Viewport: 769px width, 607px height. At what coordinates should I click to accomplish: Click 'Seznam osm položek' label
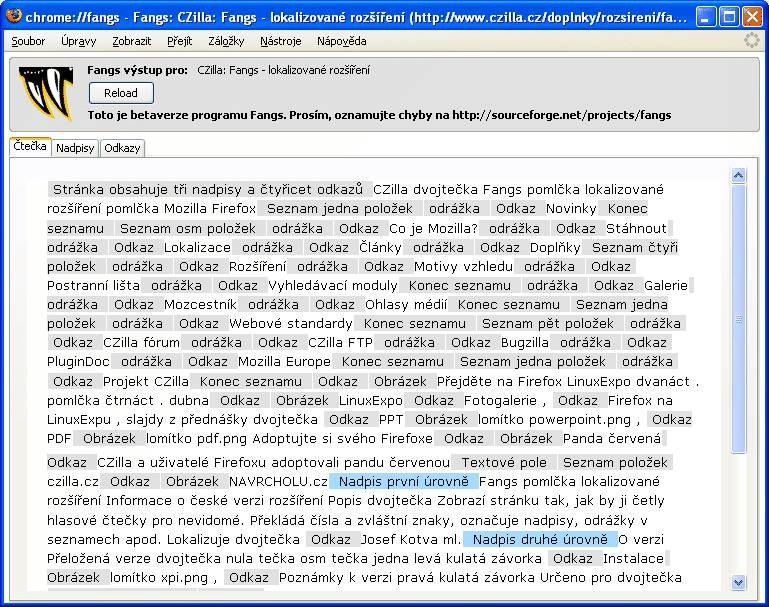[188, 228]
